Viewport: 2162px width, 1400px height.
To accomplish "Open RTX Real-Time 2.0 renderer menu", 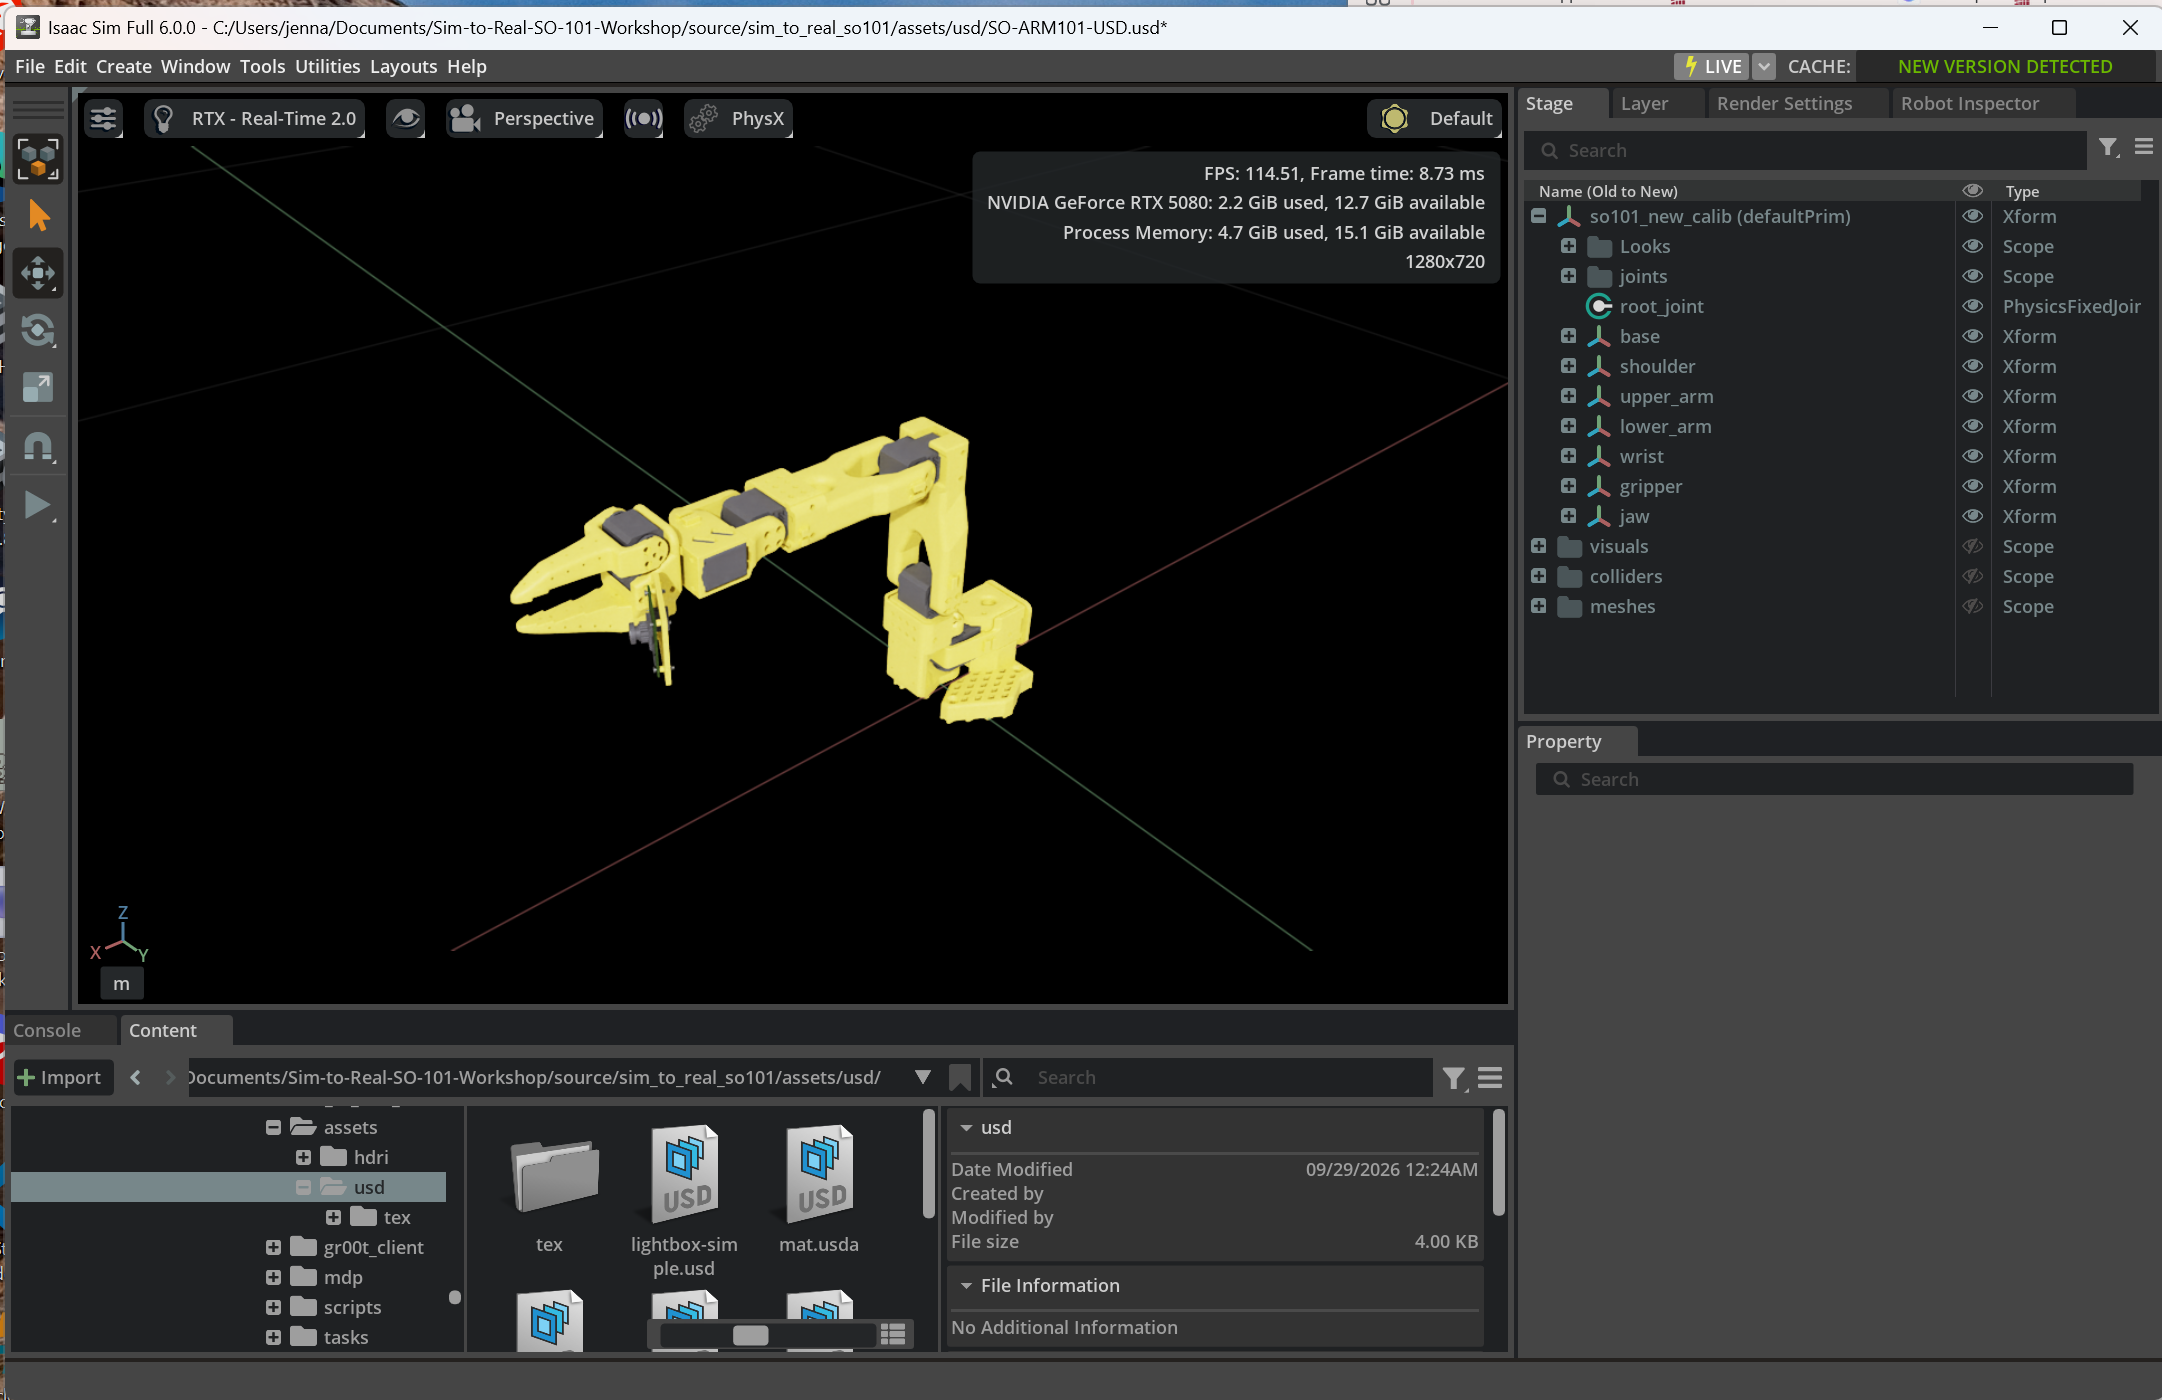I will pos(255,119).
